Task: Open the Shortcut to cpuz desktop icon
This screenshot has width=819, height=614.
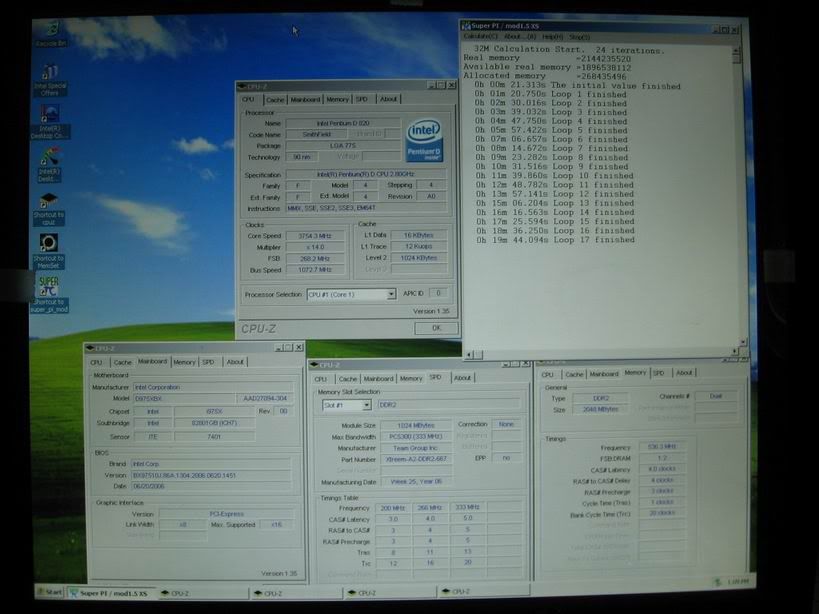Action: pos(48,203)
